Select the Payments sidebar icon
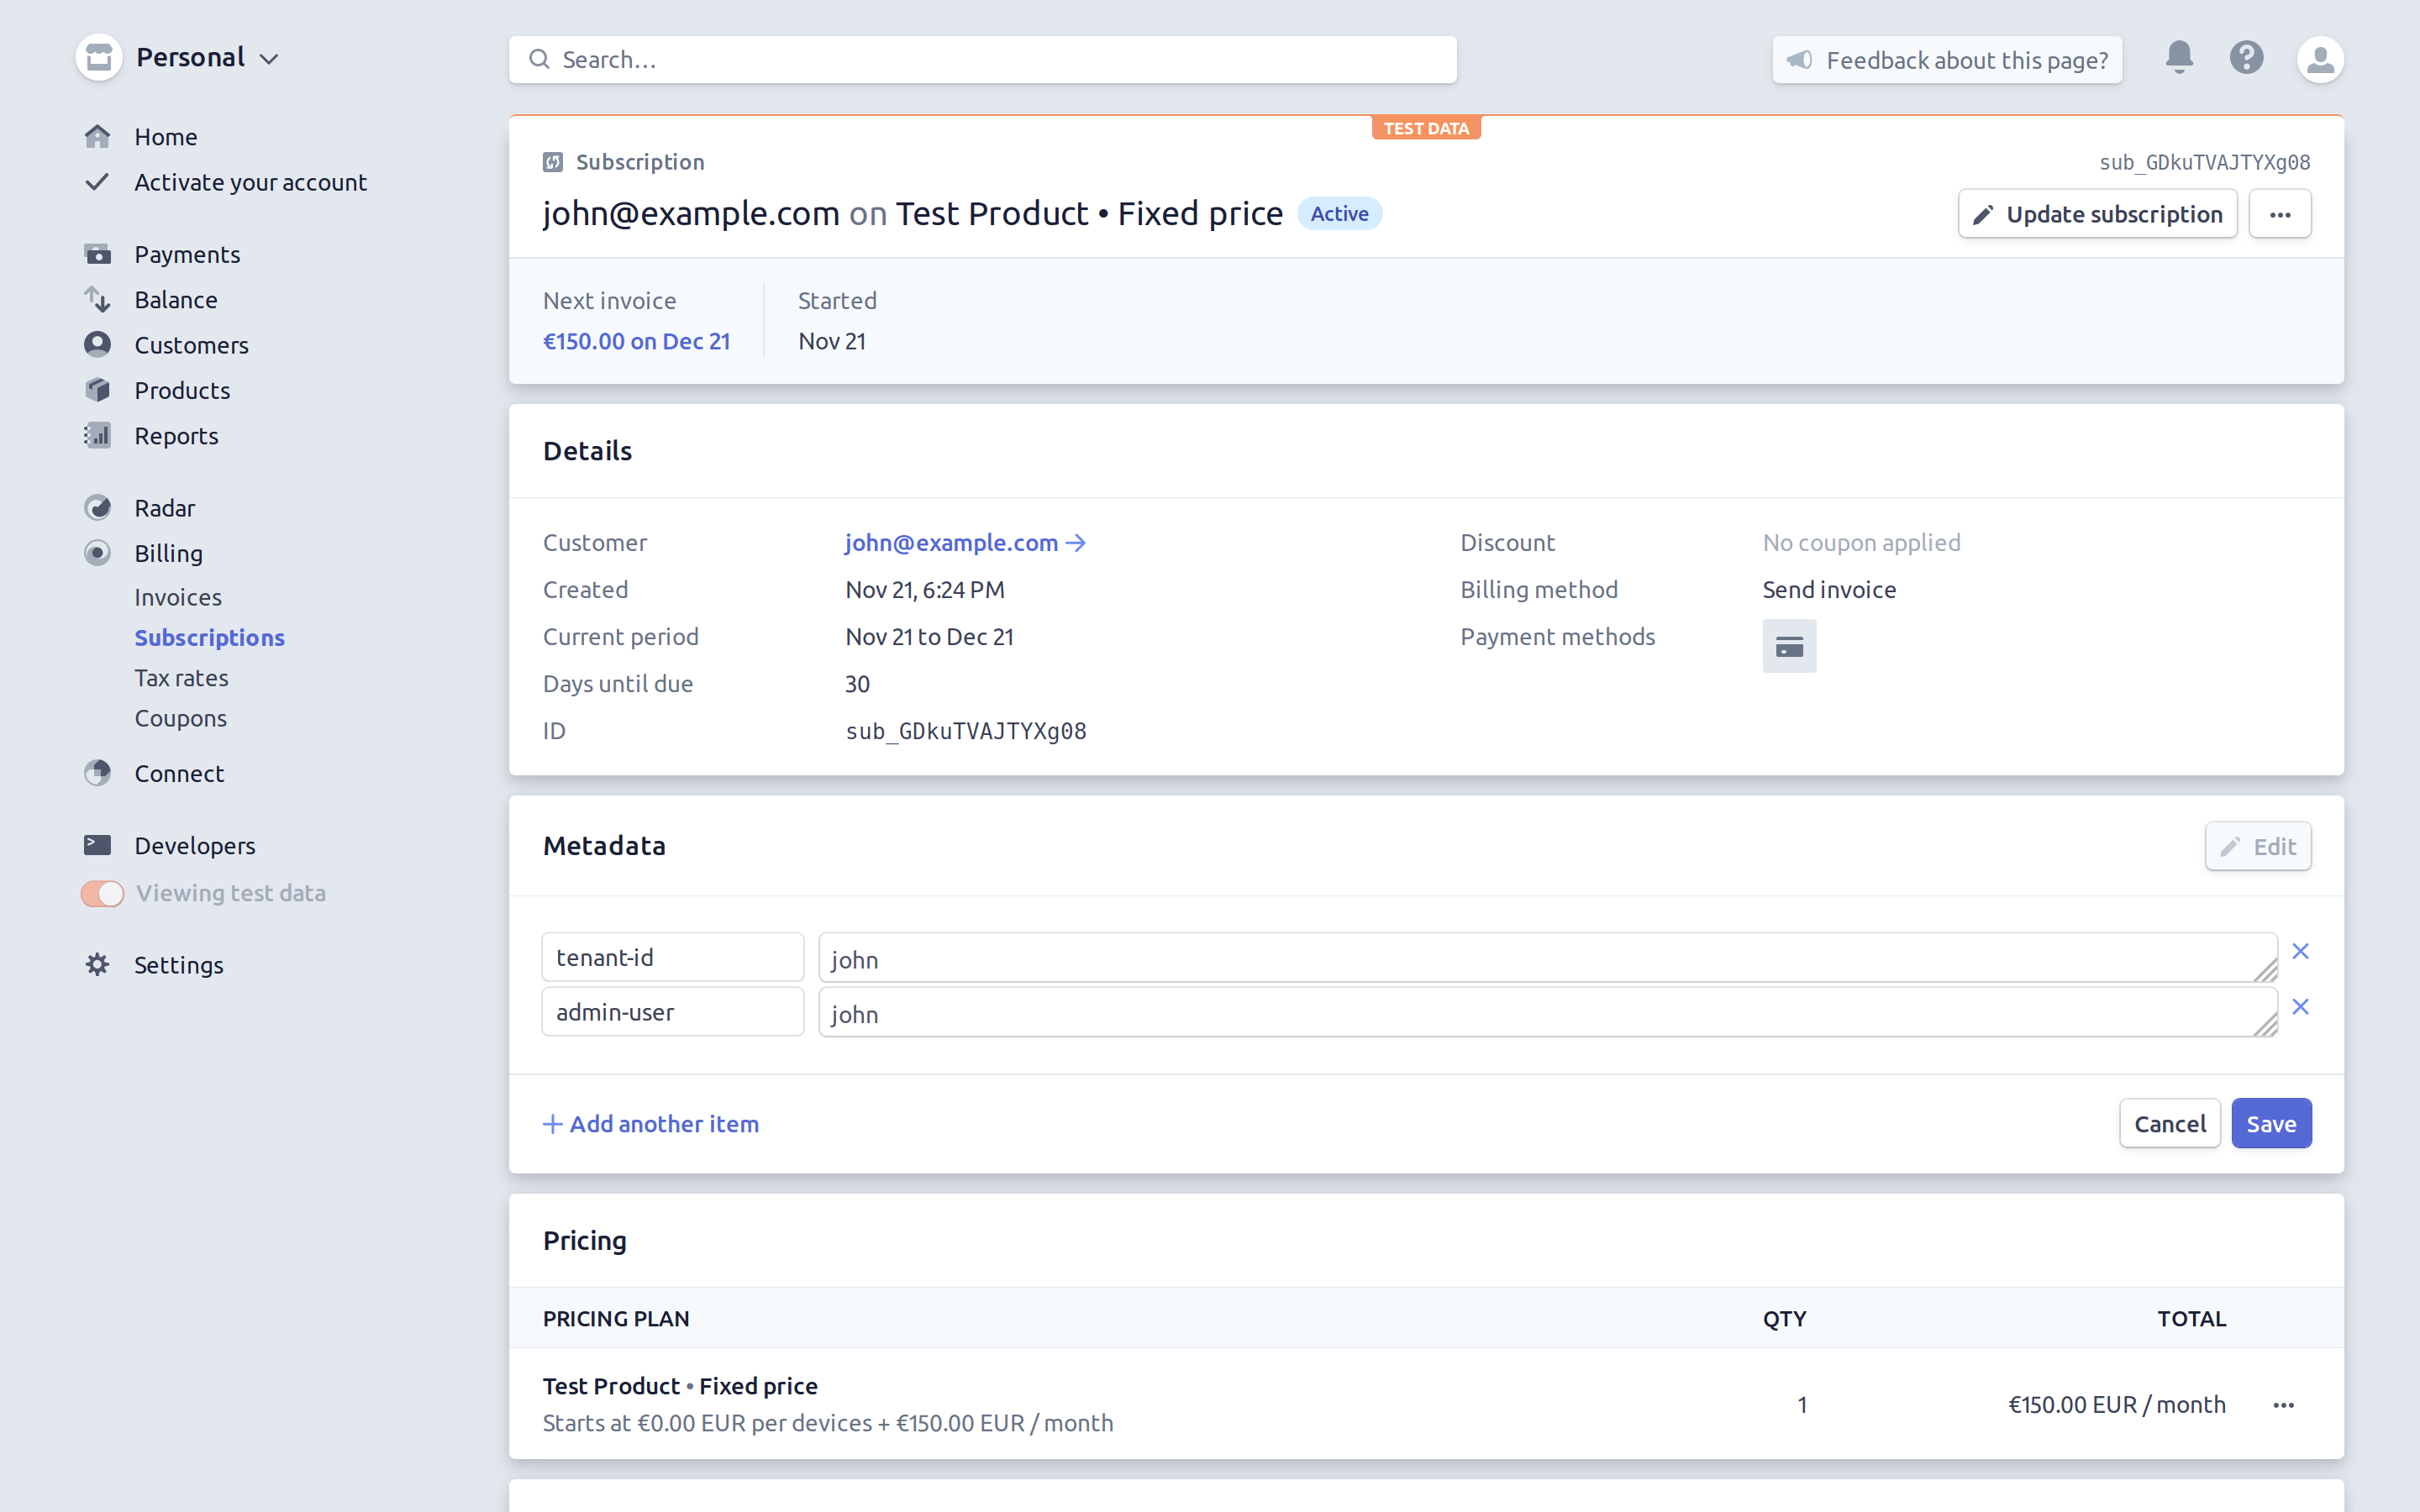Image resolution: width=2420 pixels, height=1512 pixels. 98,254
